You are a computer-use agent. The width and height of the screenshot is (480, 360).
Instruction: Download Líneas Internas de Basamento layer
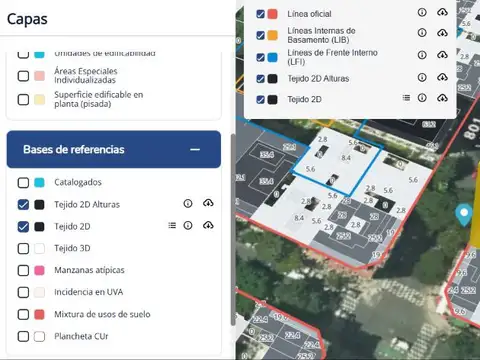[442, 33]
